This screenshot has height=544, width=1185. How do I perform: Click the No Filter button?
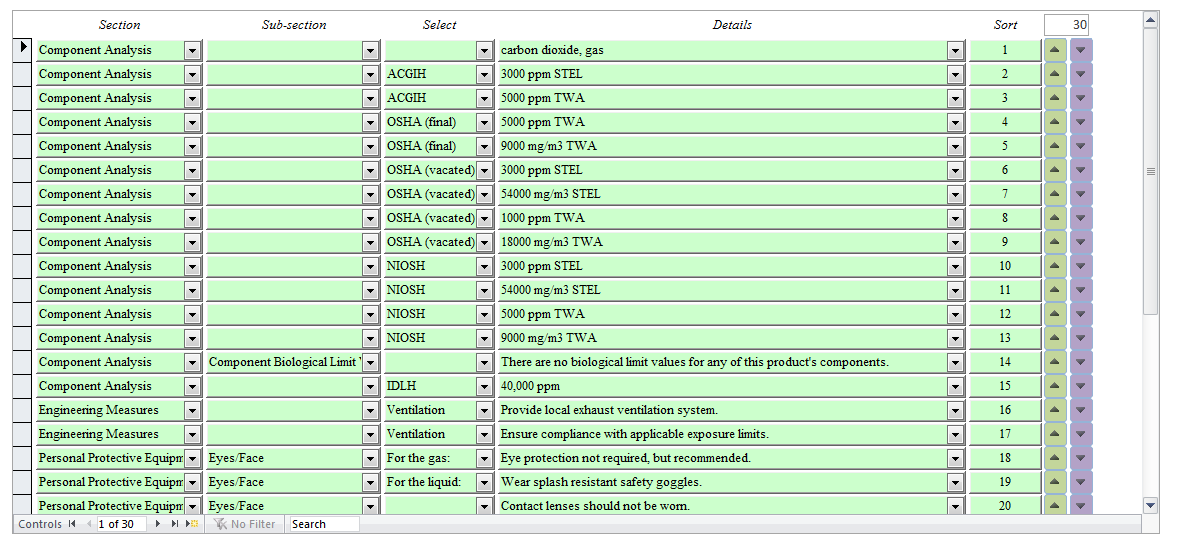244,524
